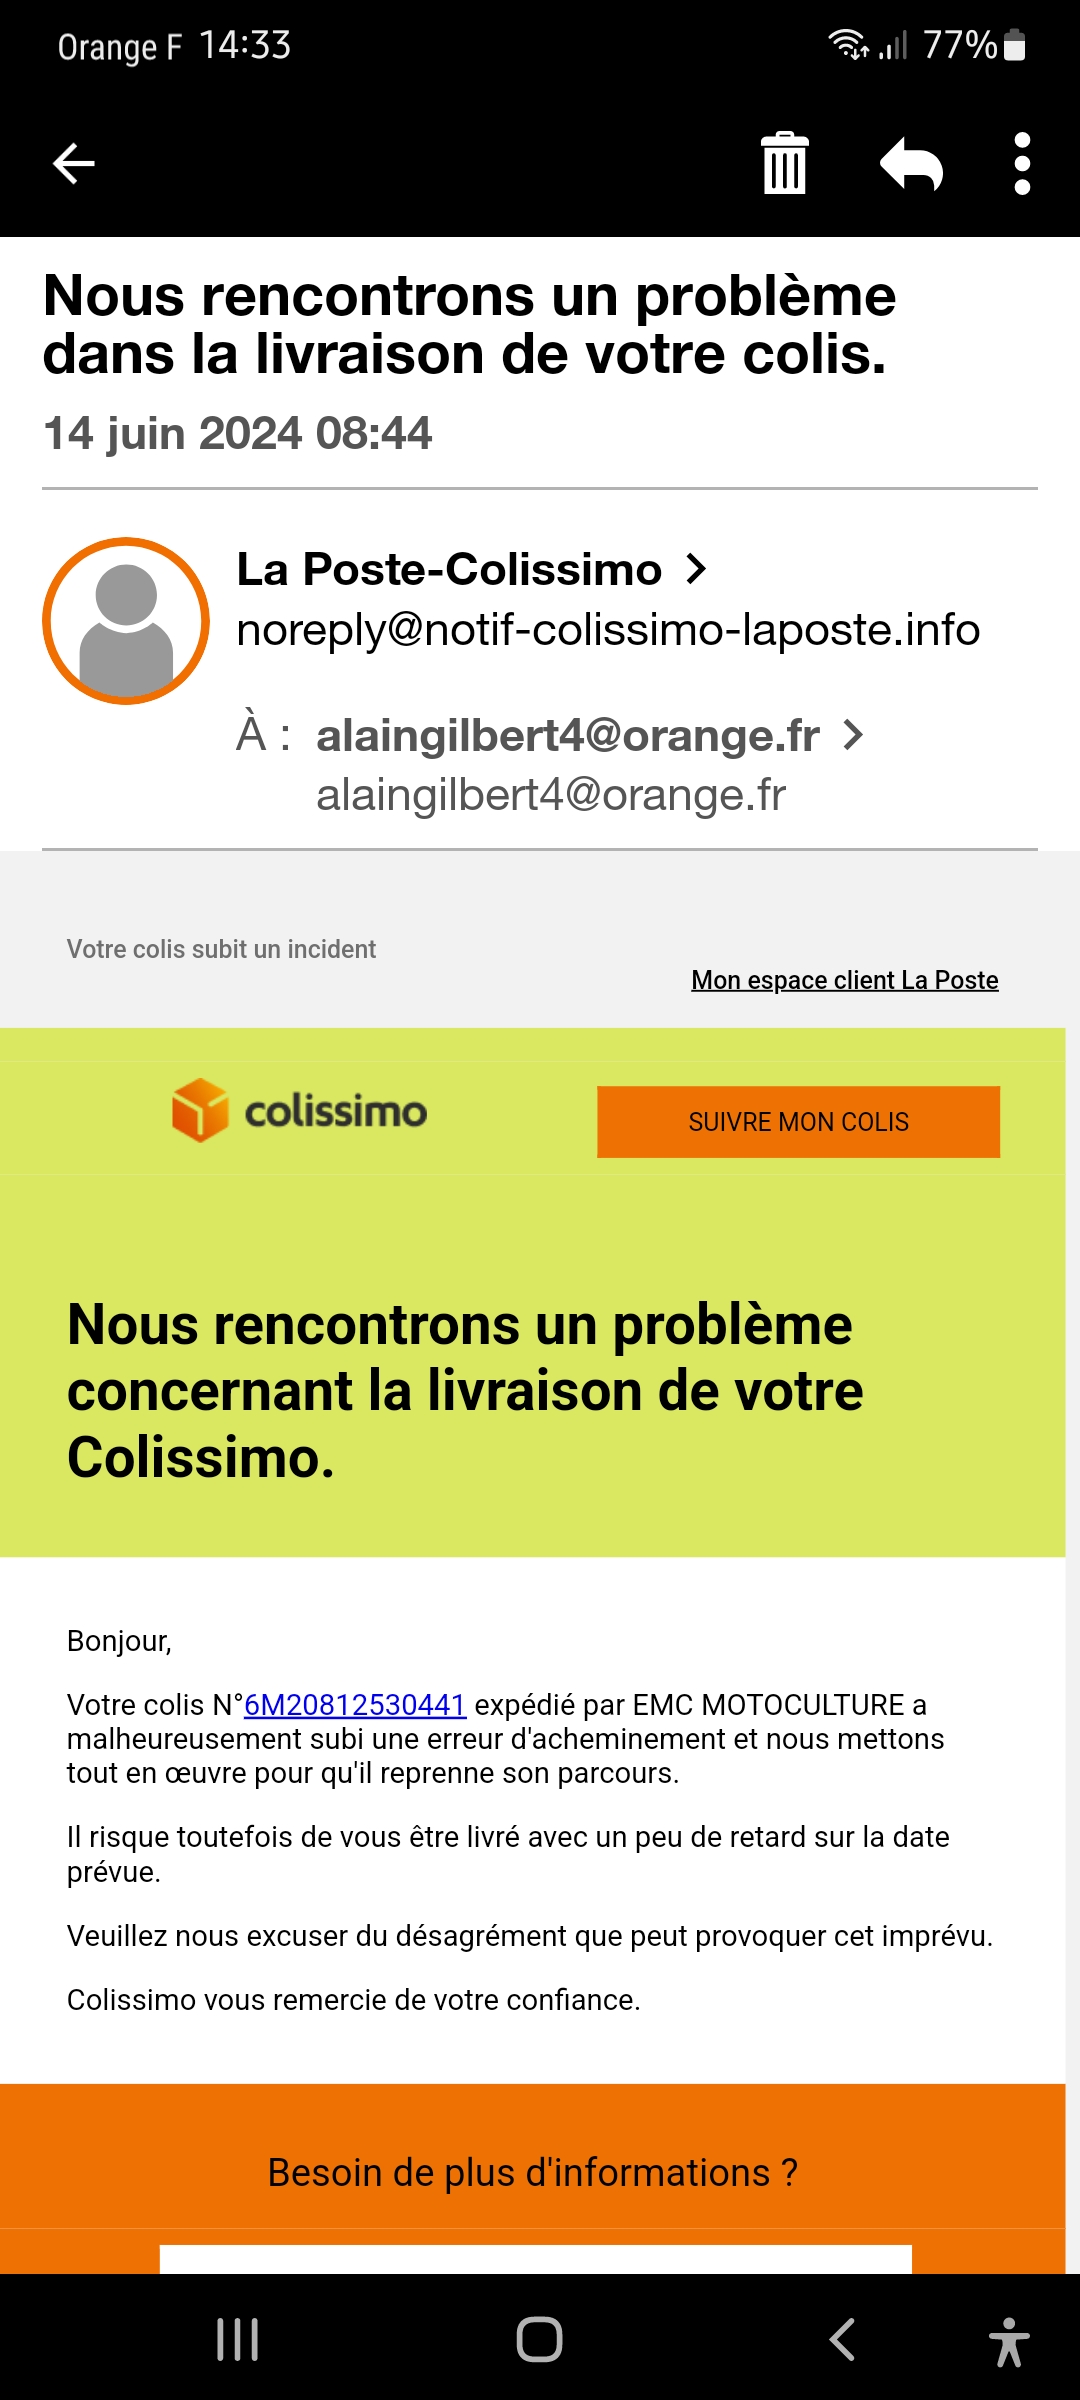Tap the SUIVRE MON COLIS button
The image size is (1080, 2400).
pos(799,1122)
